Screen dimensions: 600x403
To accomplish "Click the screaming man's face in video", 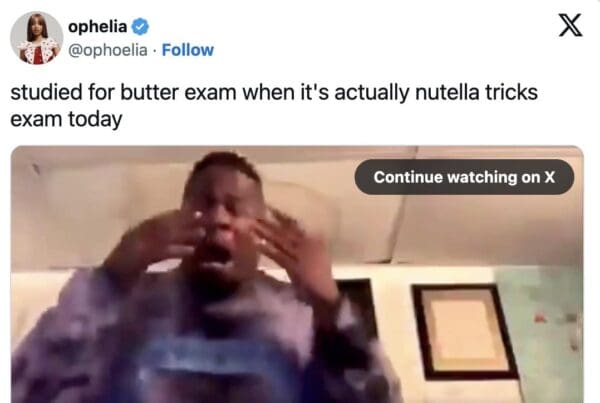I will point(226,226).
